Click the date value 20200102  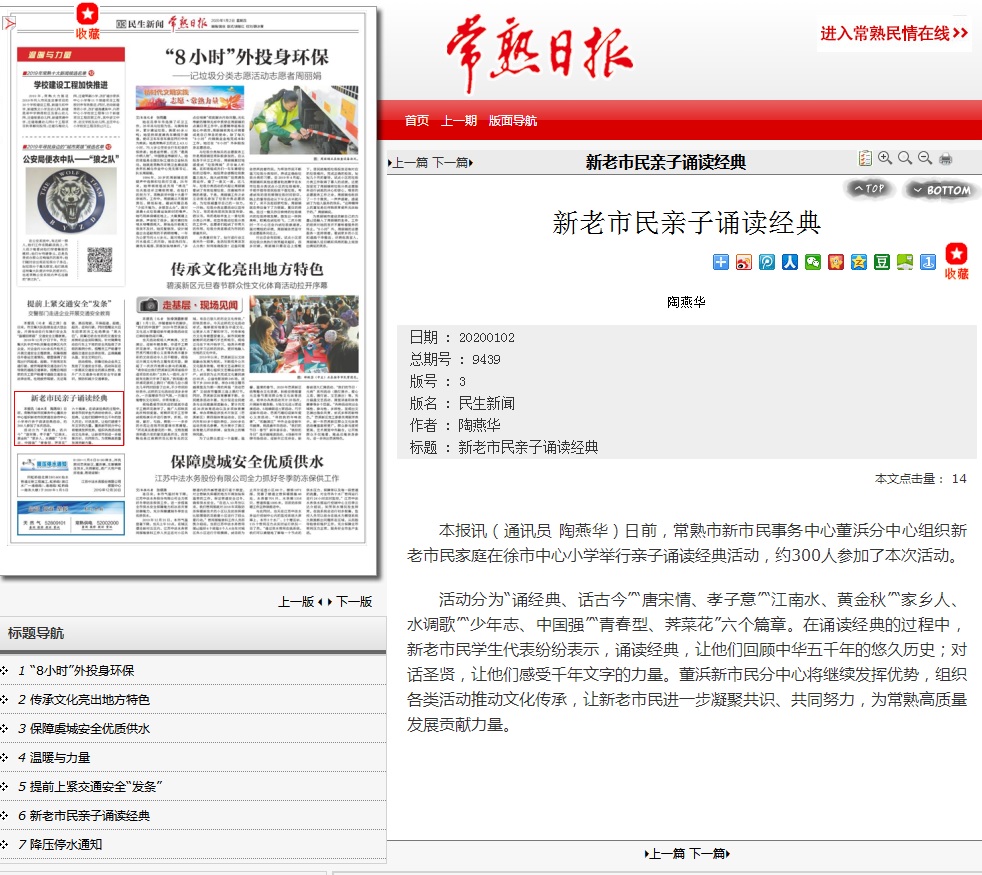point(487,338)
